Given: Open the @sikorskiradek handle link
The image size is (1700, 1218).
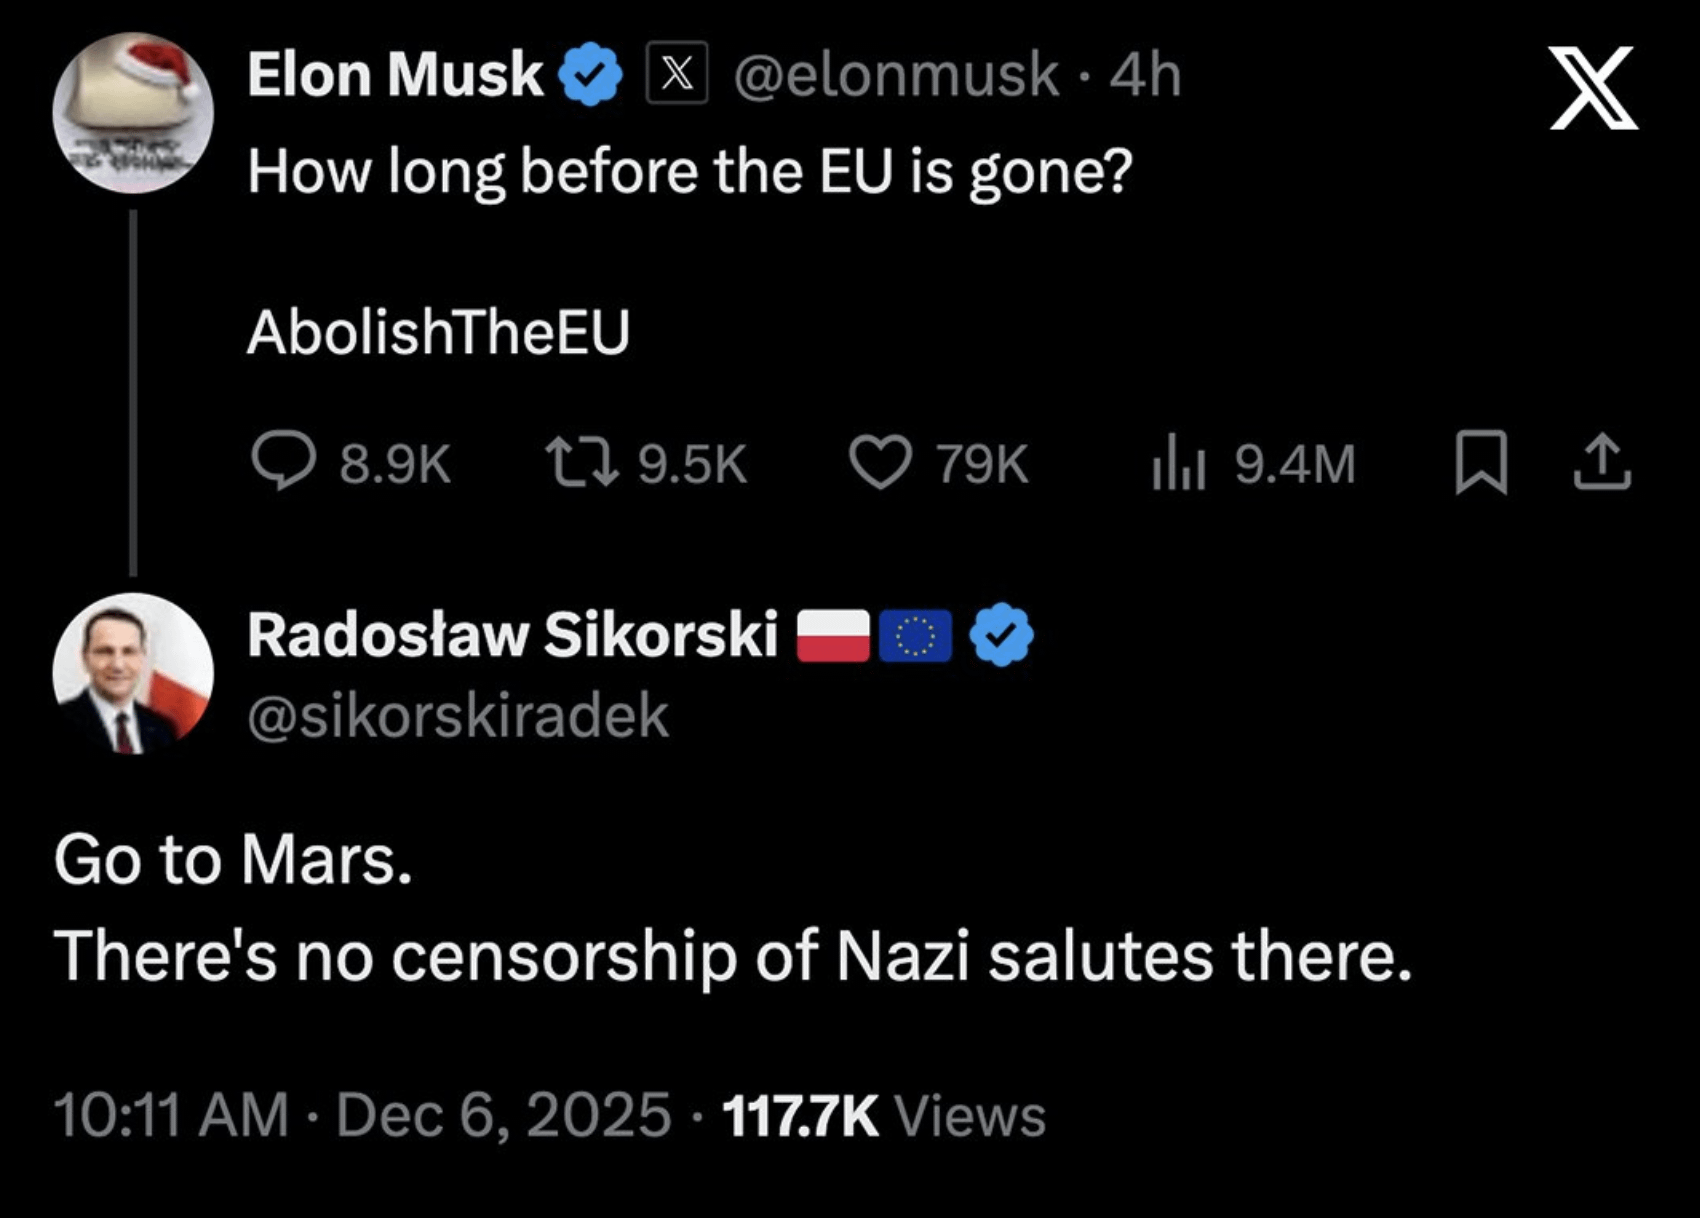Looking at the screenshot, I should [x=458, y=715].
